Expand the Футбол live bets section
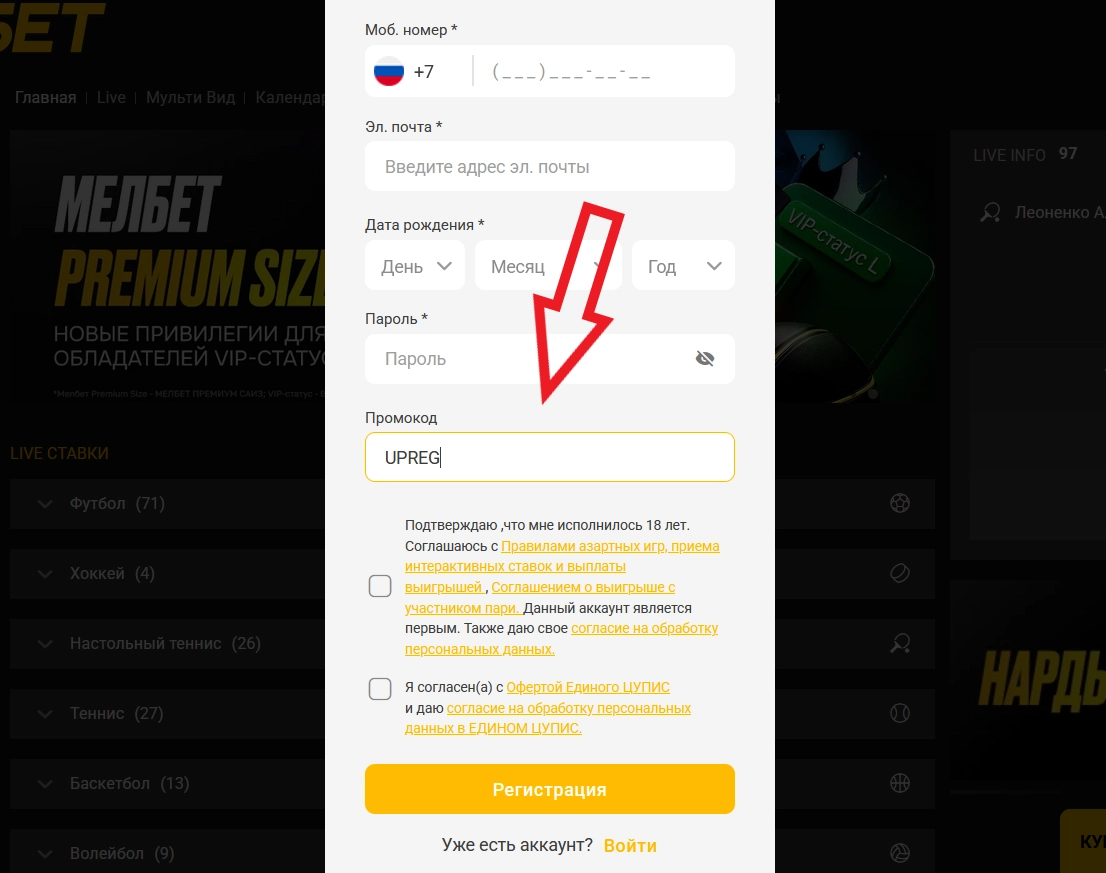This screenshot has width=1106, height=873. [45, 504]
